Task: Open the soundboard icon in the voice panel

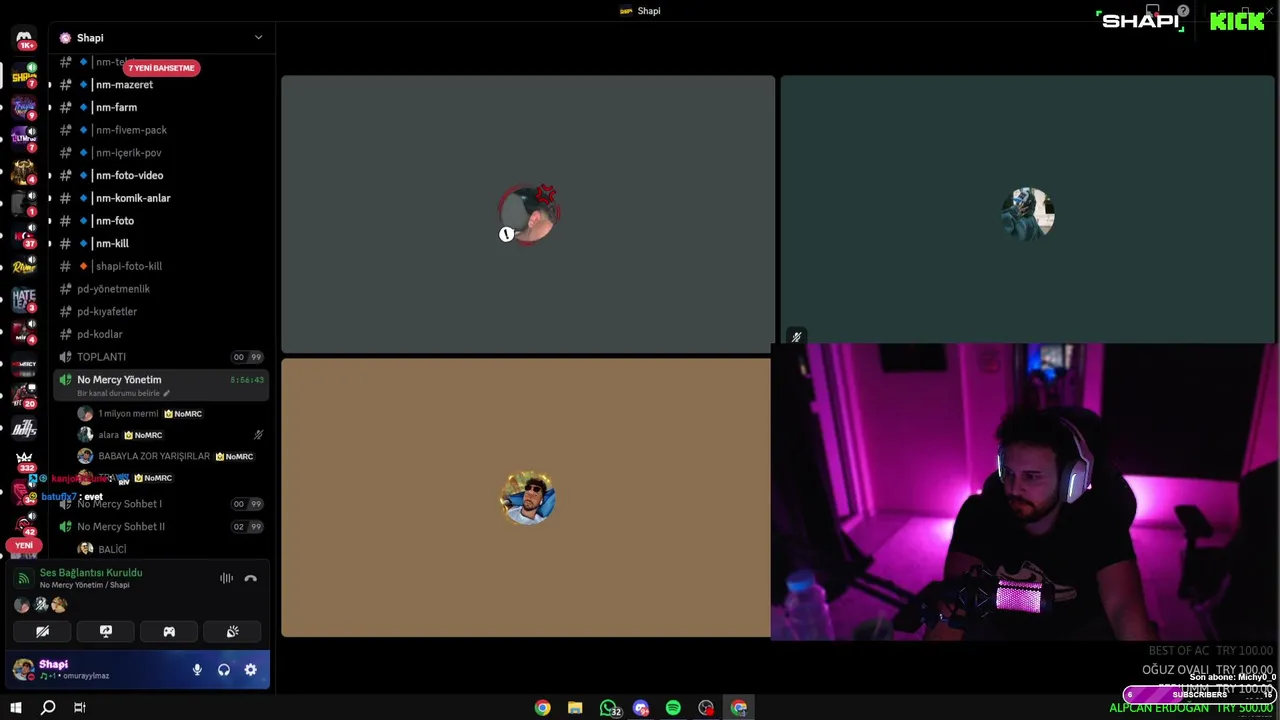Action: (233, 631)
